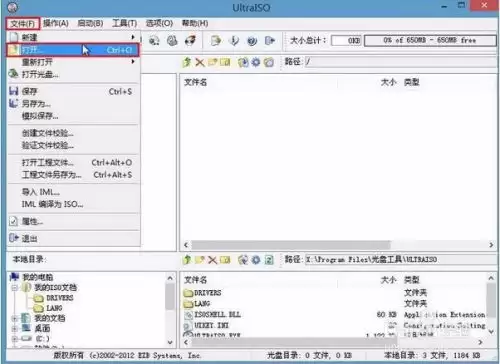This screenshot has width=500, height=364.
Task: Click left arrow of image pane horizontal scrollbar
Action: click(186, 245)
